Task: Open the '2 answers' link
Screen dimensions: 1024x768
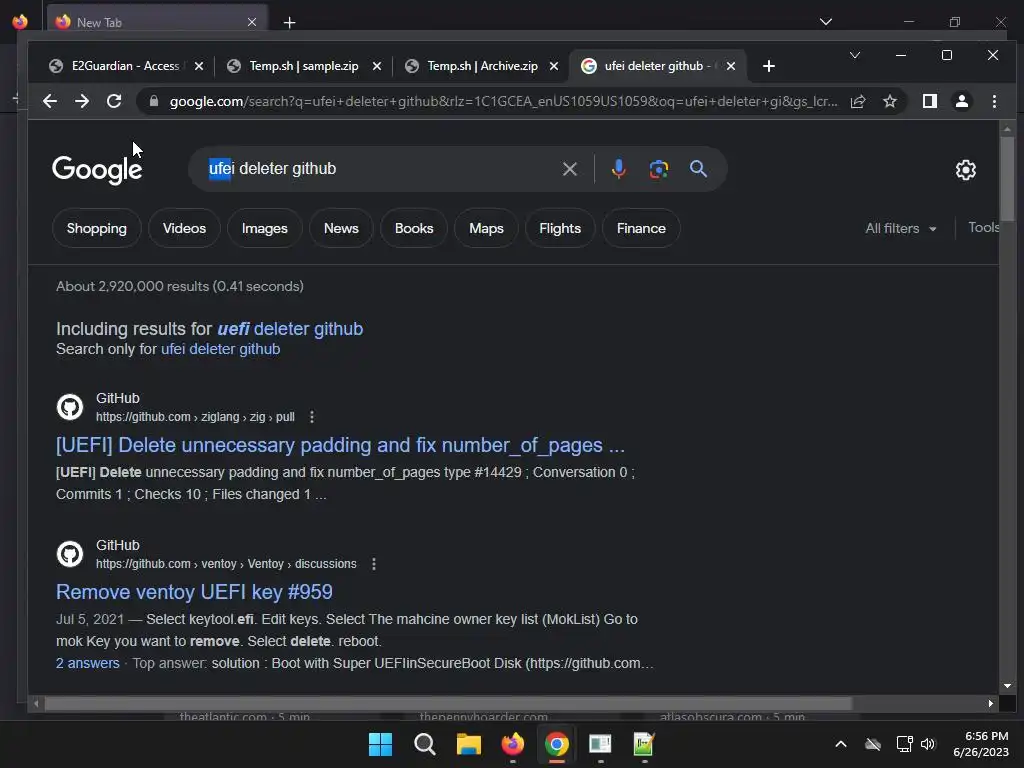Action: (x=88, y=663)
